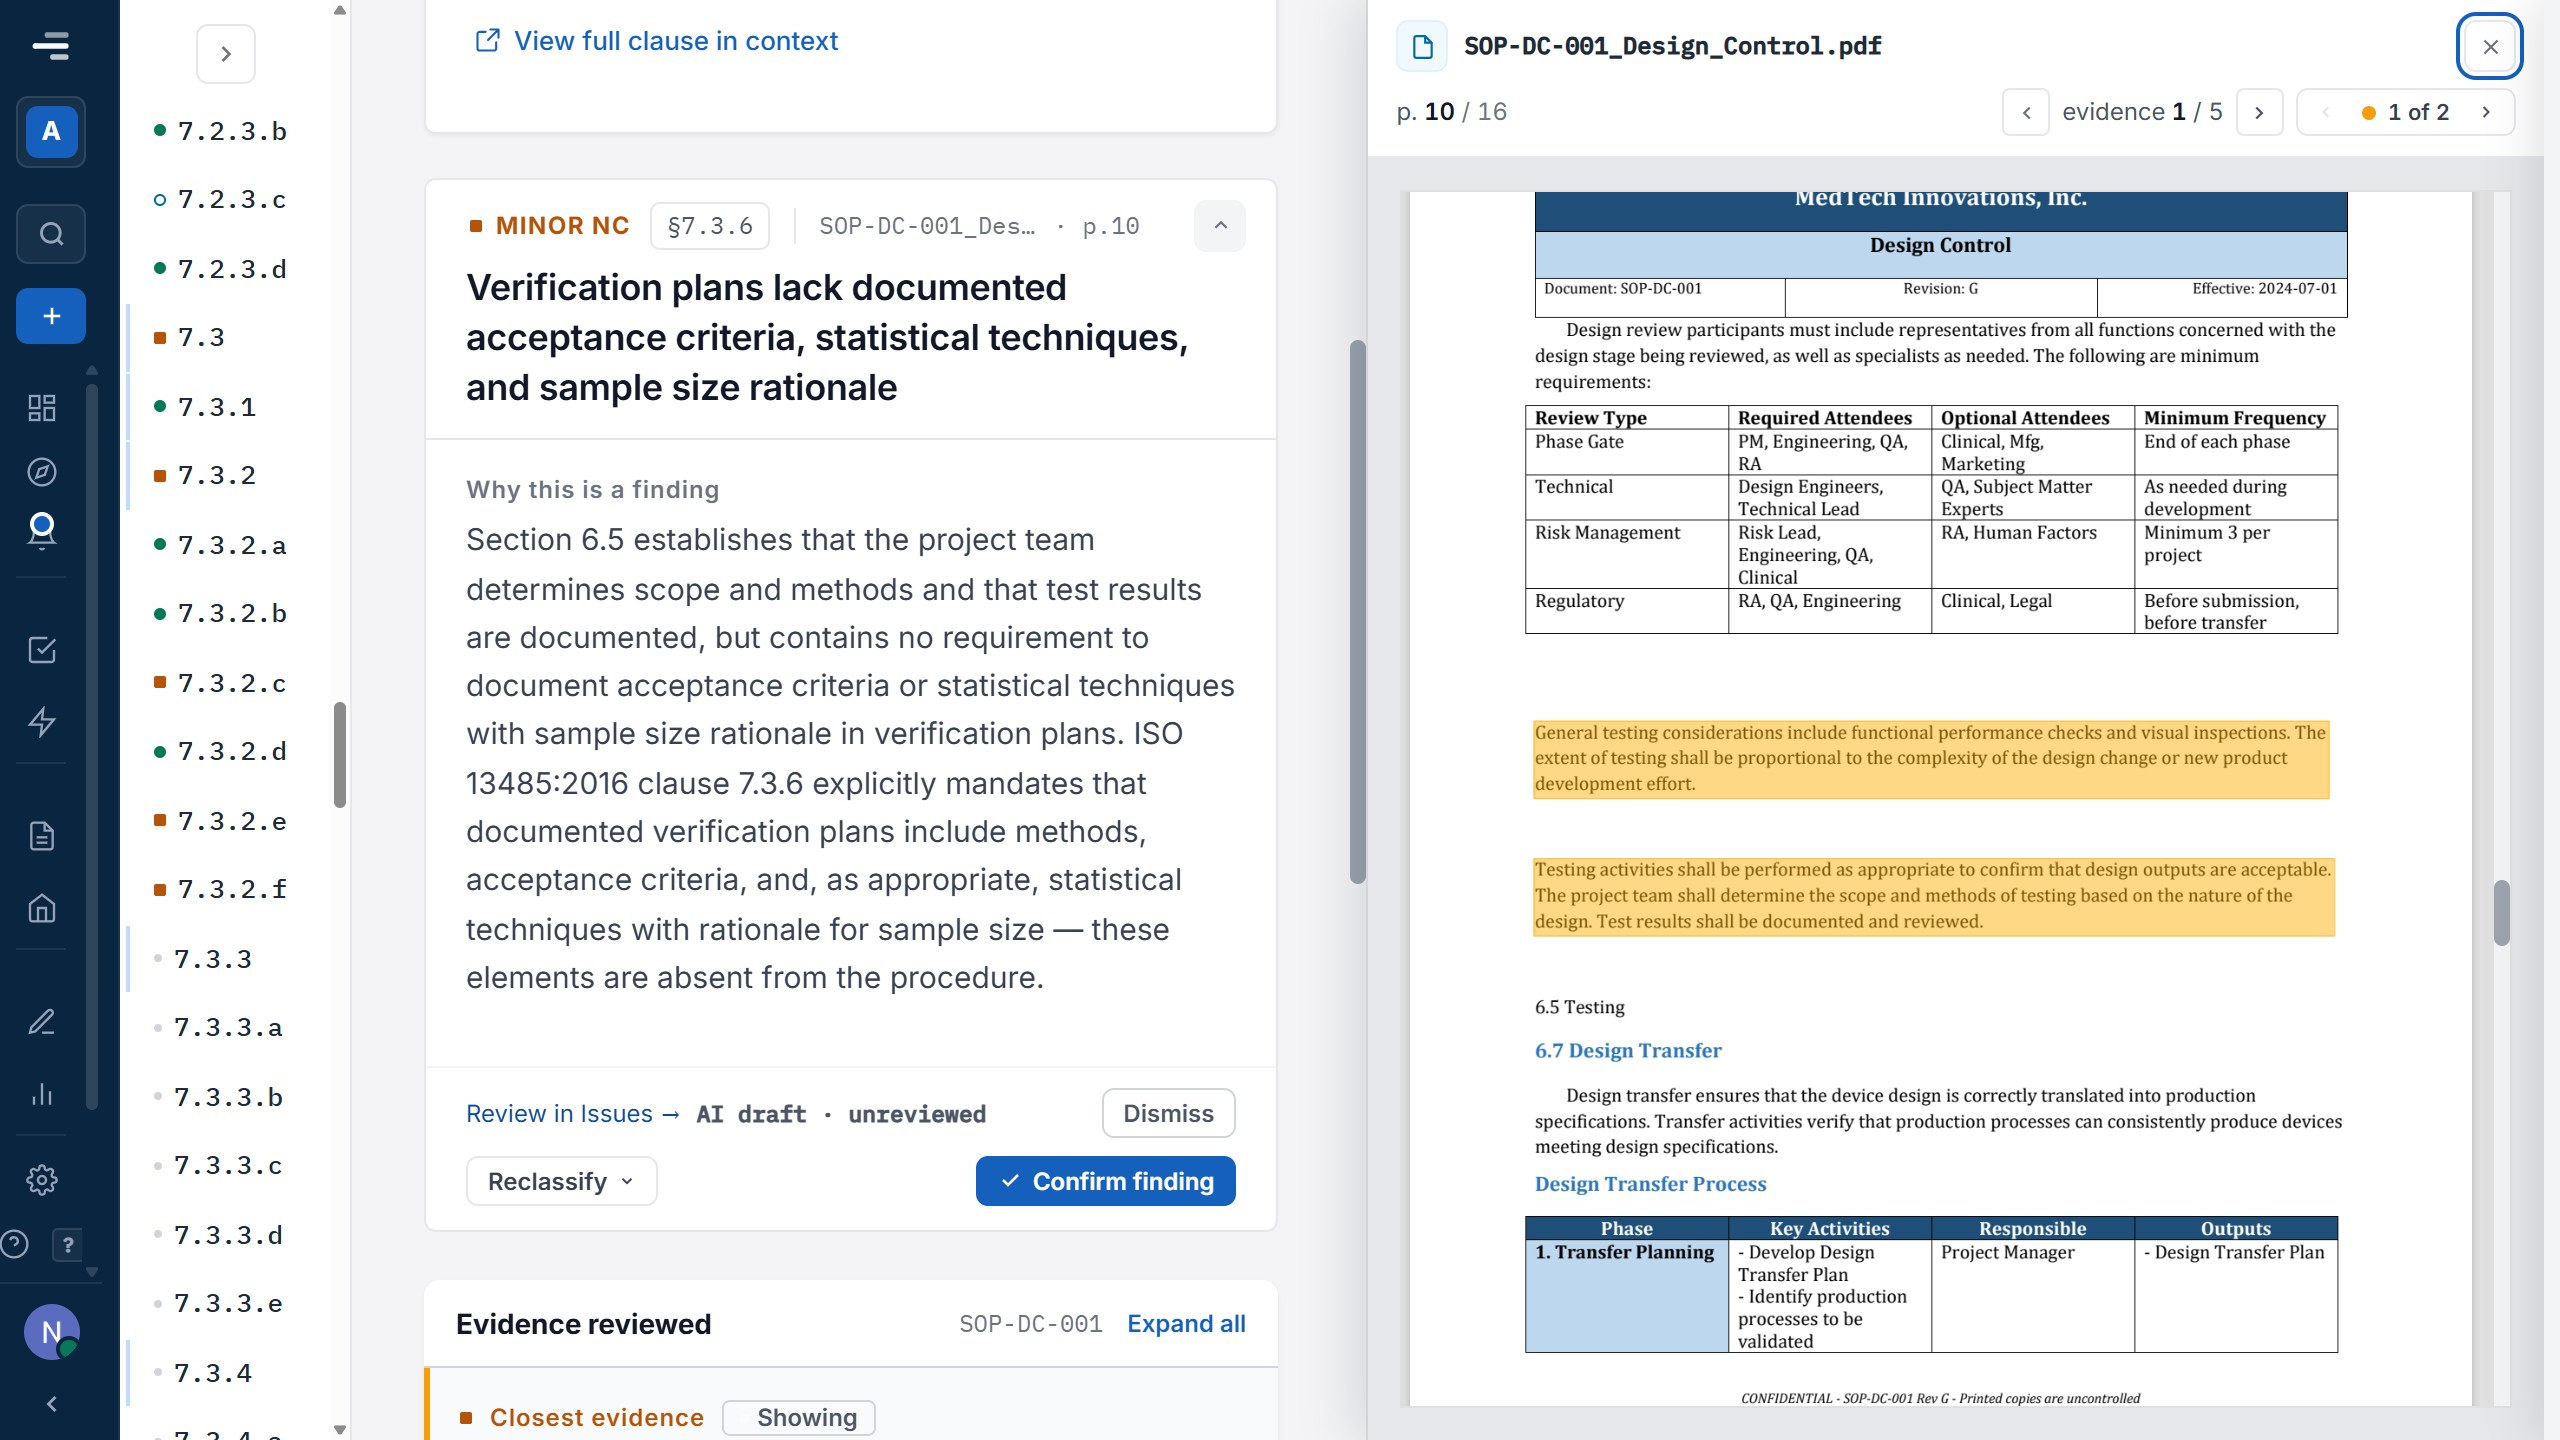The height and width of the screenshot is (1440, 2560).
Task: Open the lightning bolt actions icon
Action: point(41,721)
